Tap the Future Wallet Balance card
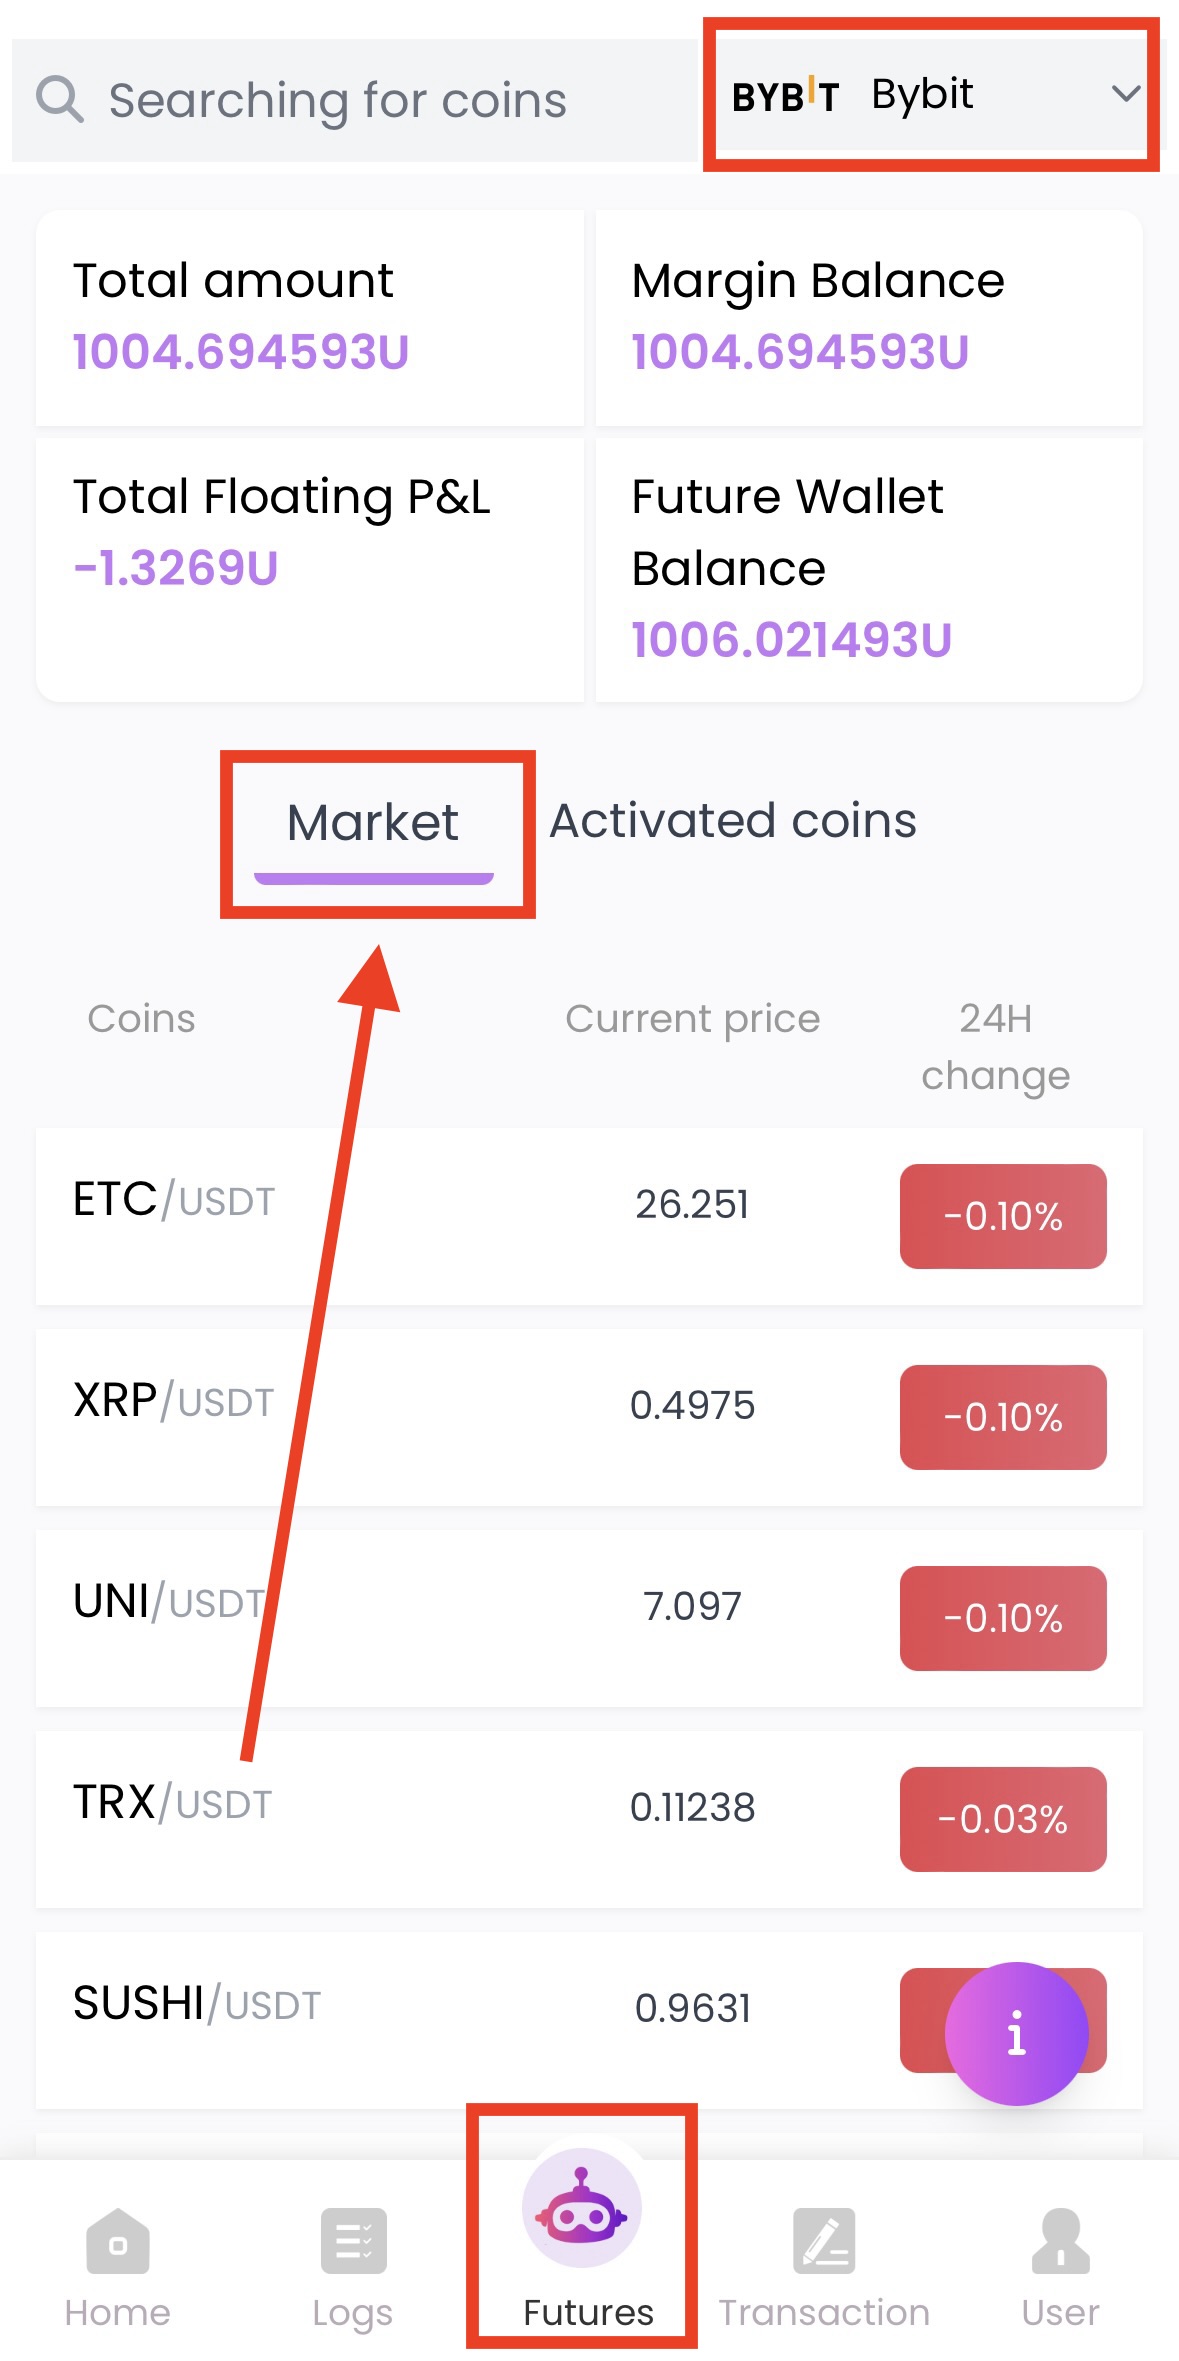The height and width of the screenshot is (2361, 1179). click(868, 568)
